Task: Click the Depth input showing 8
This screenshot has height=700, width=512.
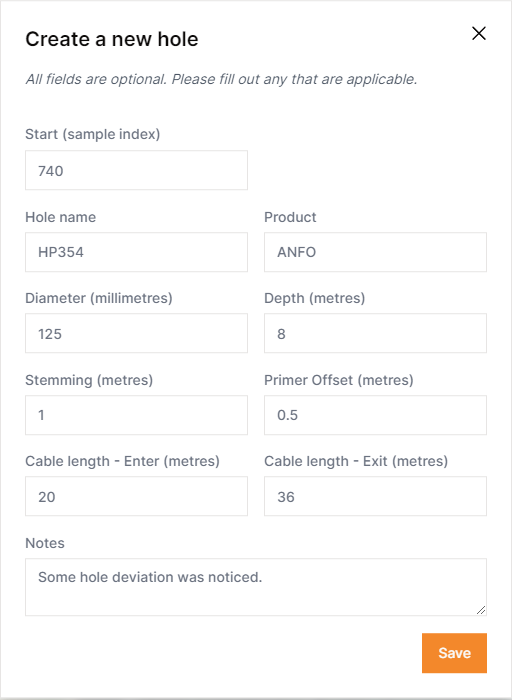Action: pyautogui.click(x=375, y=333)
